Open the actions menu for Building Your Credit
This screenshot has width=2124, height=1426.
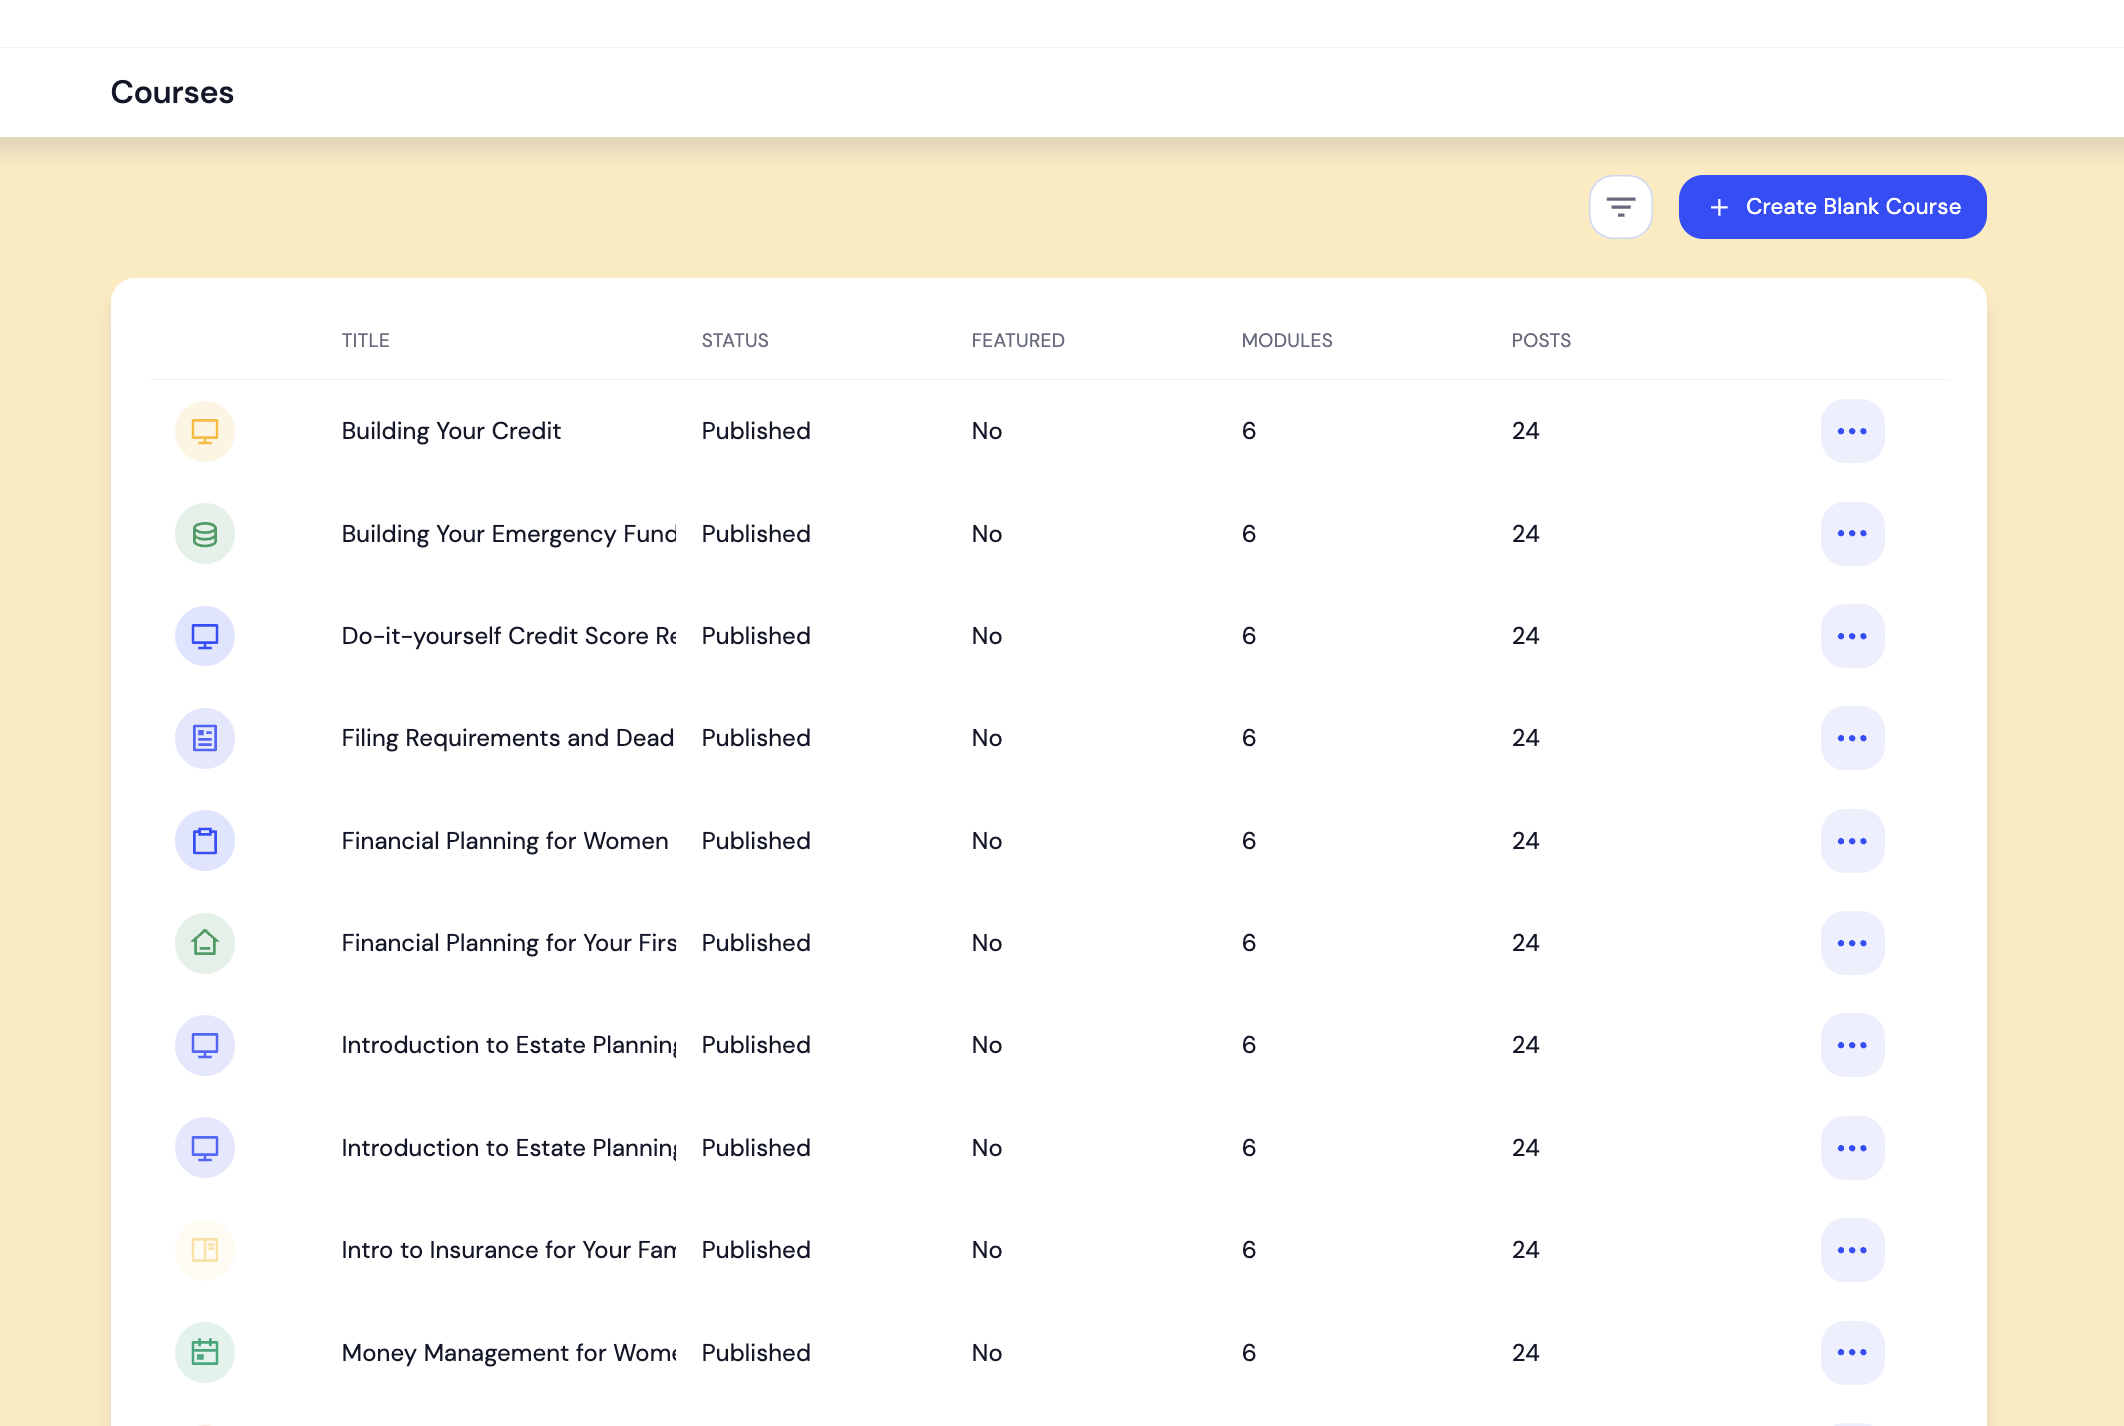1852,431
